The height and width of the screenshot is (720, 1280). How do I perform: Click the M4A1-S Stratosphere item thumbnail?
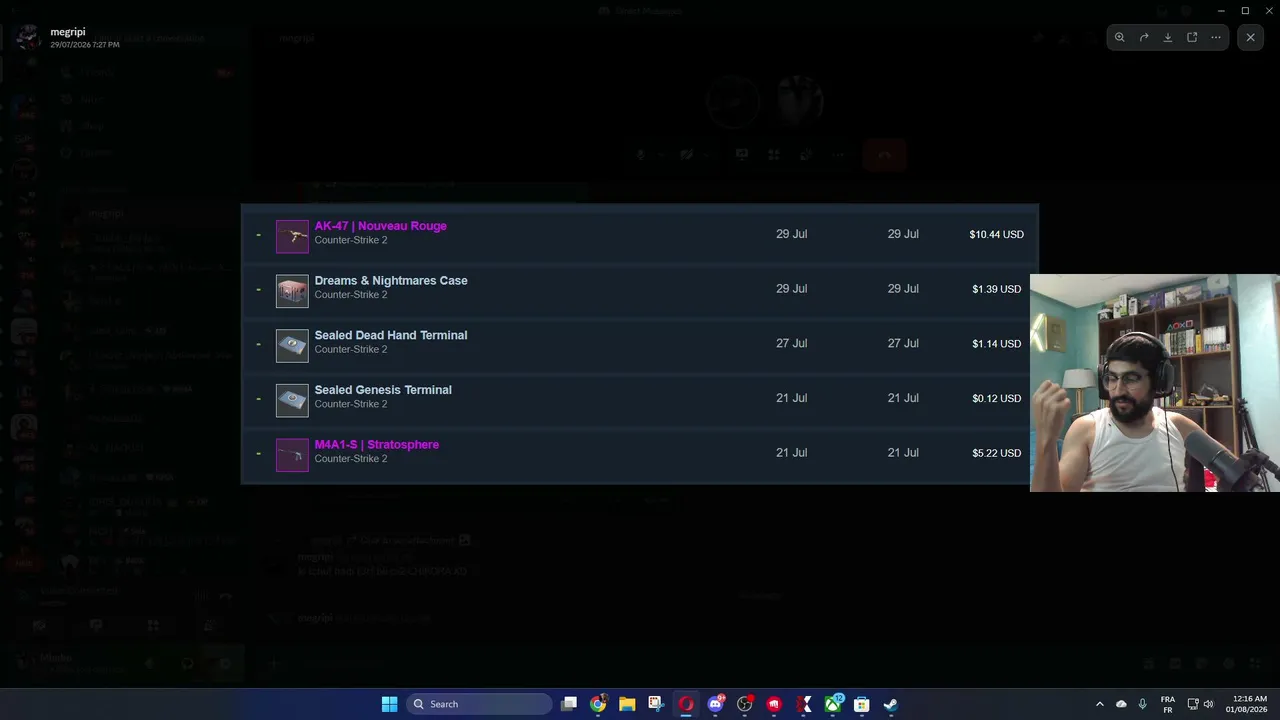click(292, 455)
